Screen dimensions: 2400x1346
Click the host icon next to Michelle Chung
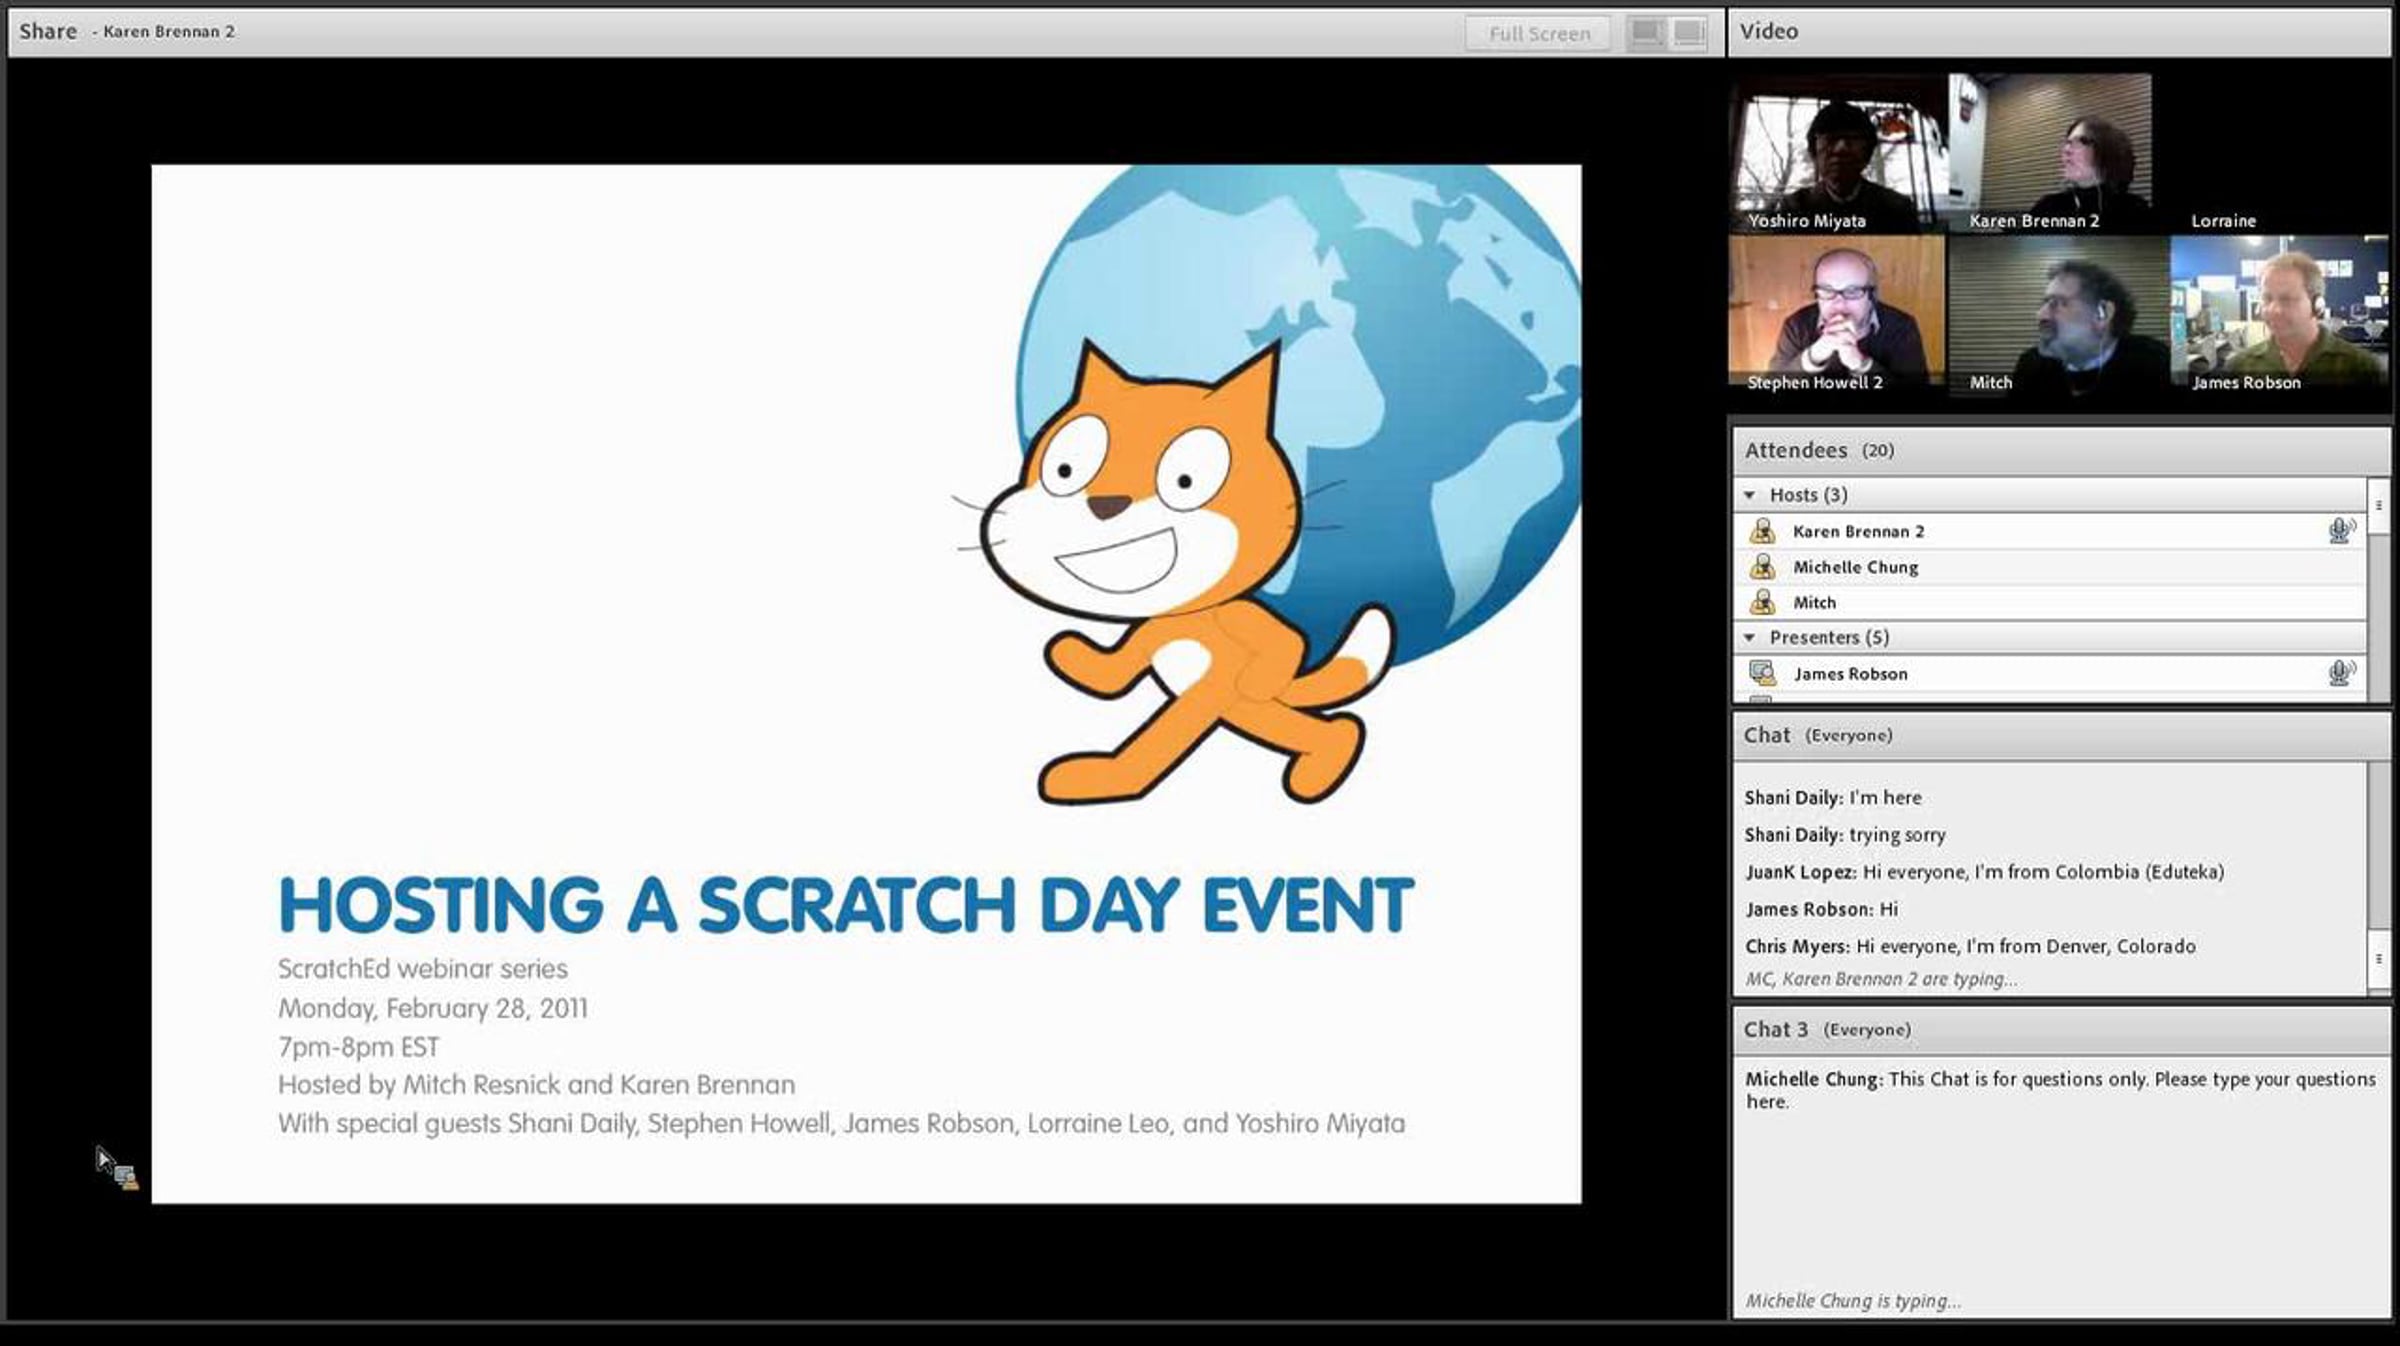click(x=1762, y=567)
